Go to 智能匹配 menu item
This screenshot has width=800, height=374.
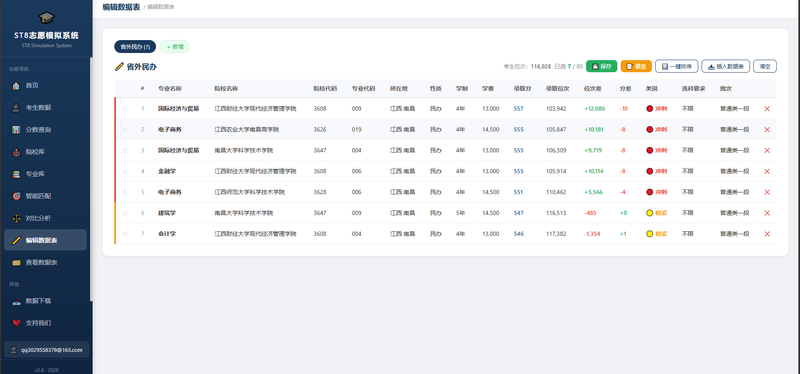45,196
